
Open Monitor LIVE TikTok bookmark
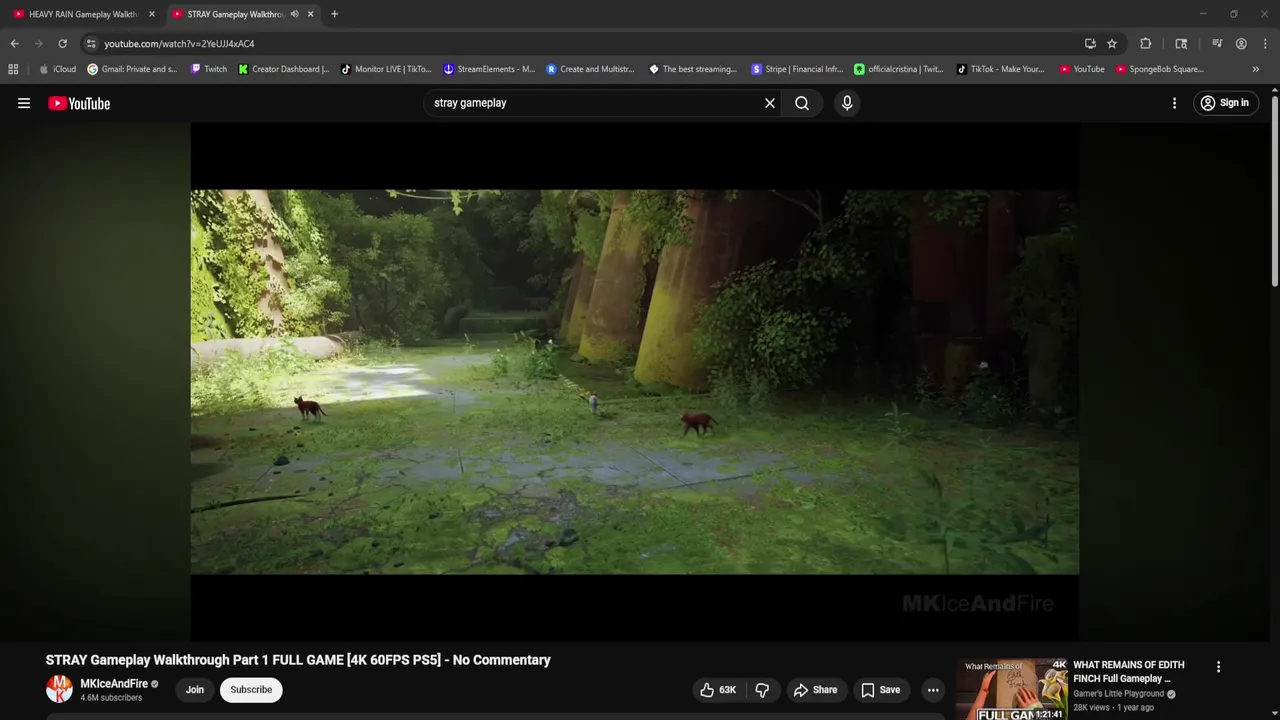coord(386,69)
